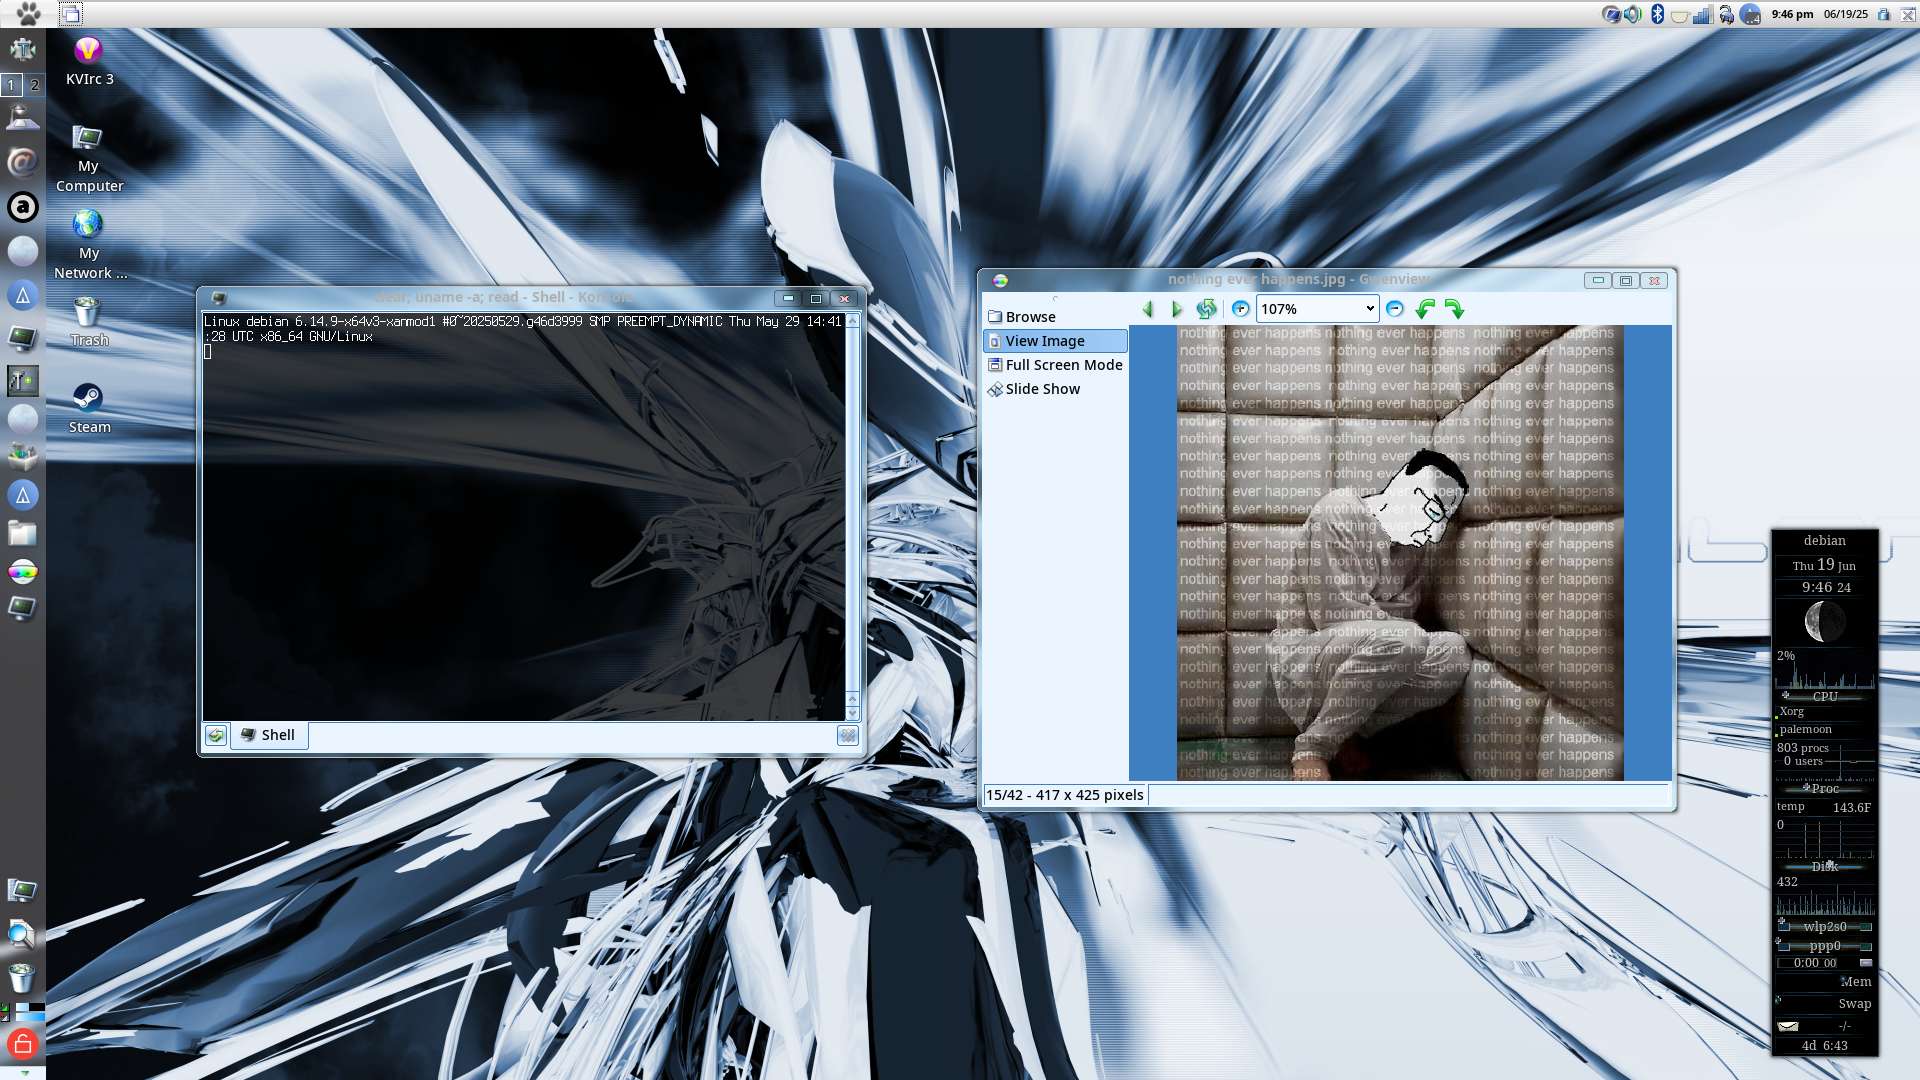The width and height of the screenshot is (1920, 1080).
Task: Zoom out with the minus icon
Action: [x=1395, y=309]
